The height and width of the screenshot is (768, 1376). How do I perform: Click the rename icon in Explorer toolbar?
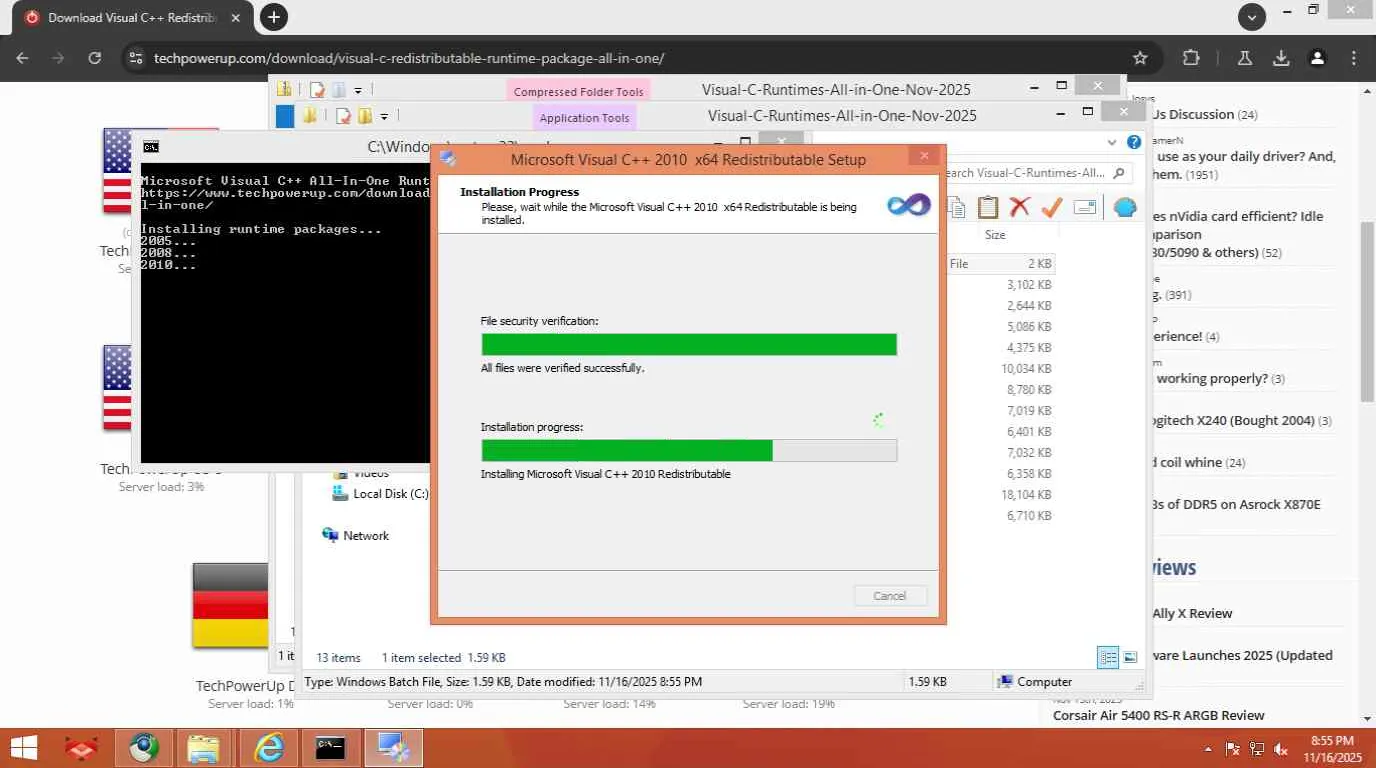pos(1085,207)
